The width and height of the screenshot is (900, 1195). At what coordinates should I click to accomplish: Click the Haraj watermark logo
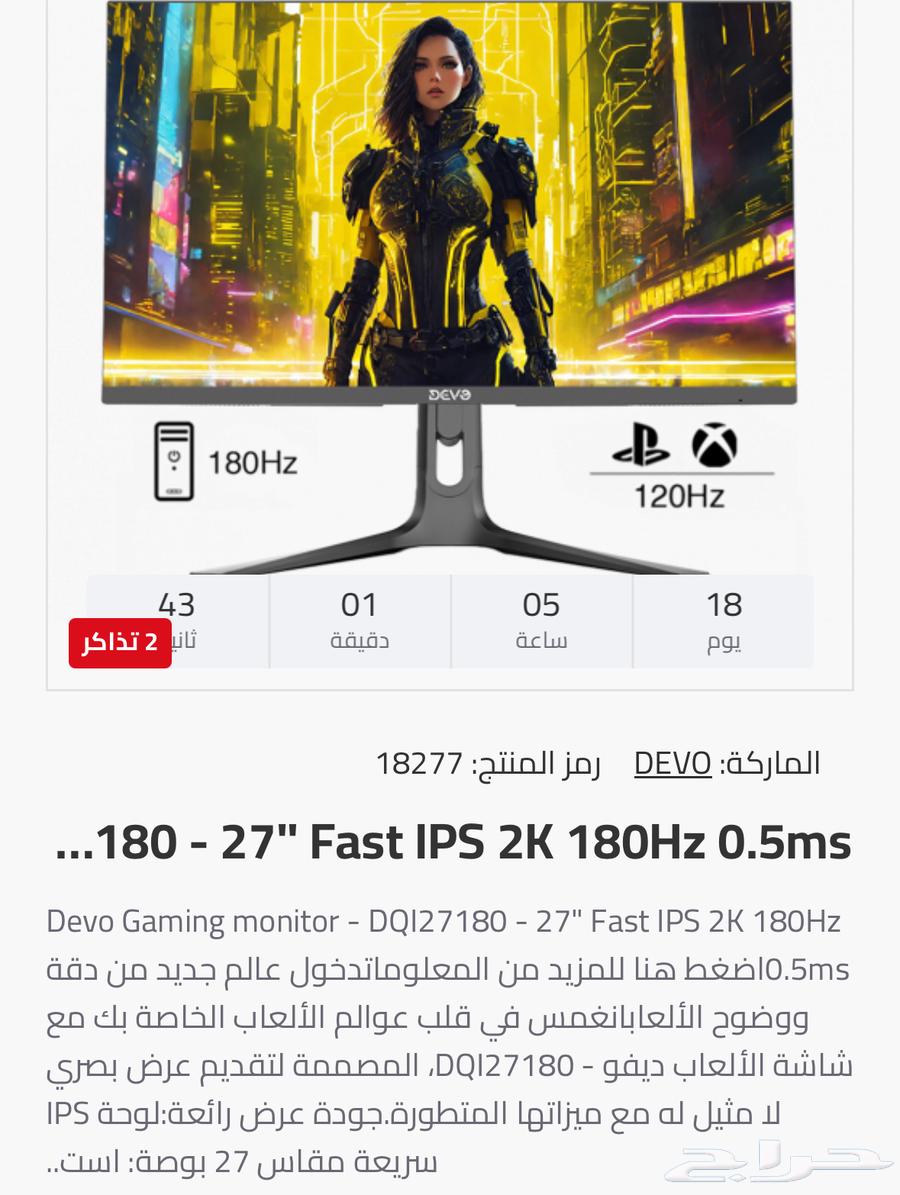(x=777, y=1160)
